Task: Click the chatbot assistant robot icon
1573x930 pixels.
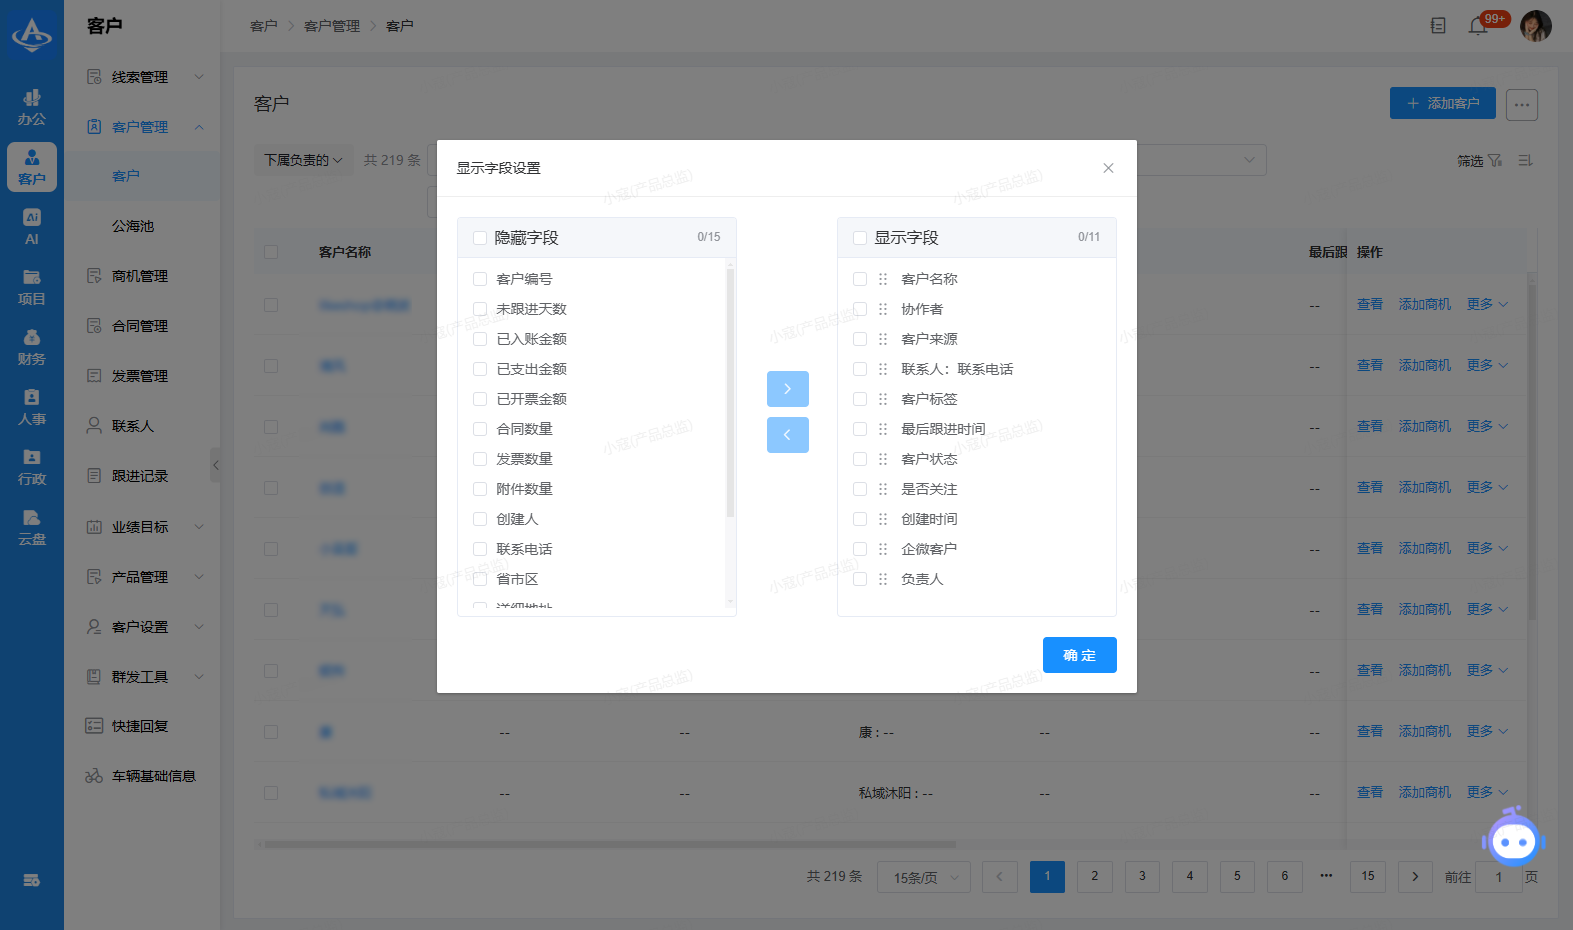Action: (1513, 840)
